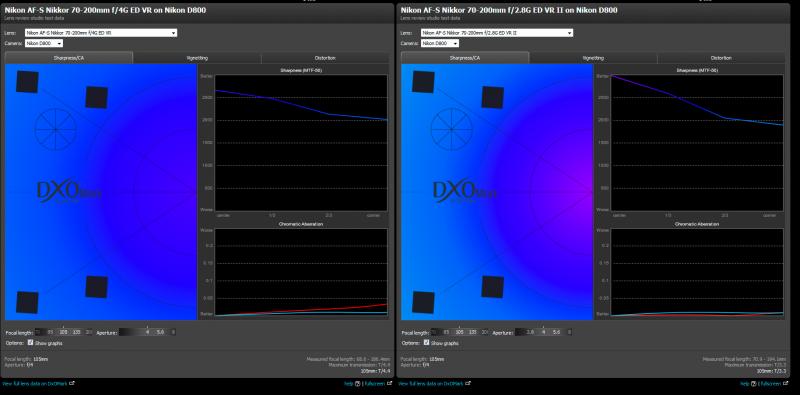Set left aperture slider to 5.6
This screenshot has width=800, height=395.
click(160, 332)
